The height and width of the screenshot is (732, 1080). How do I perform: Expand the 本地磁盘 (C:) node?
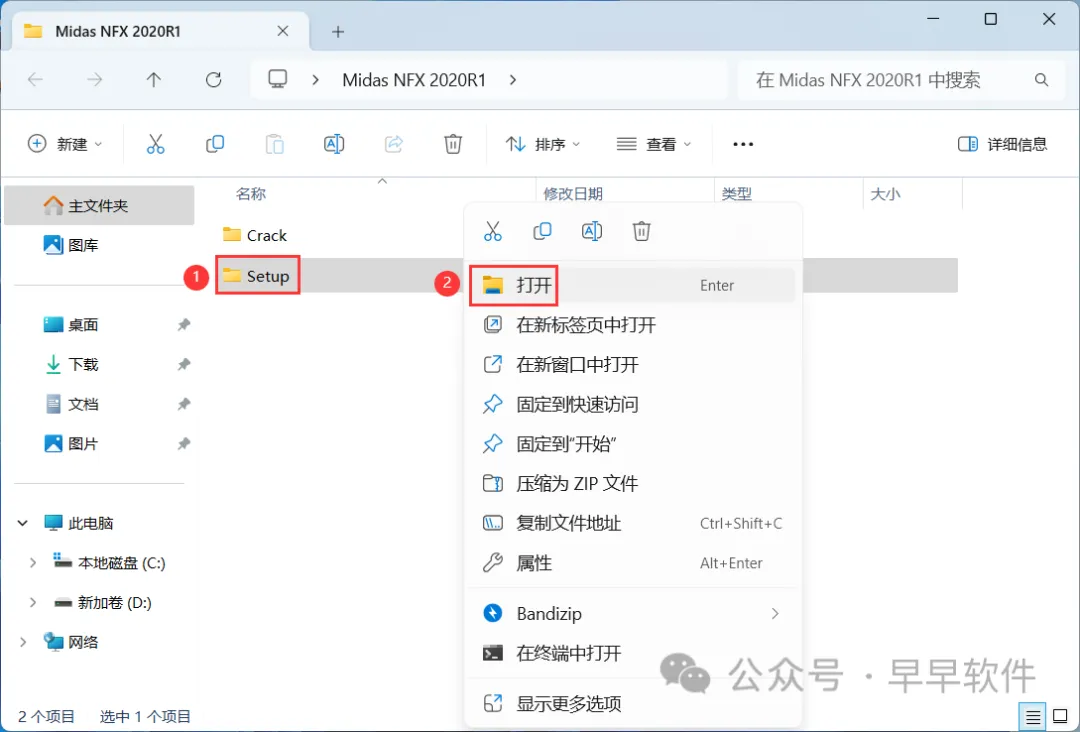click(x=32, y=563)
